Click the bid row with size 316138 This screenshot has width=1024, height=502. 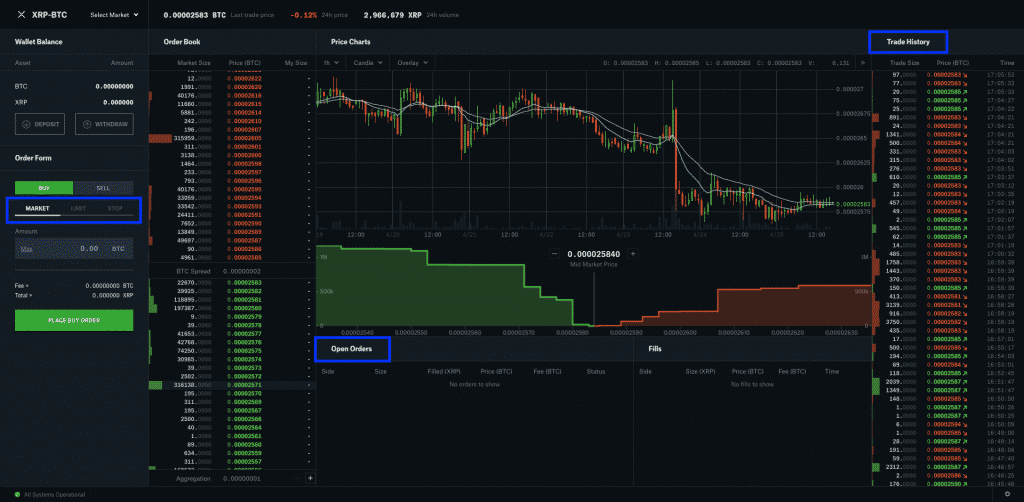(x=232, y=385)
